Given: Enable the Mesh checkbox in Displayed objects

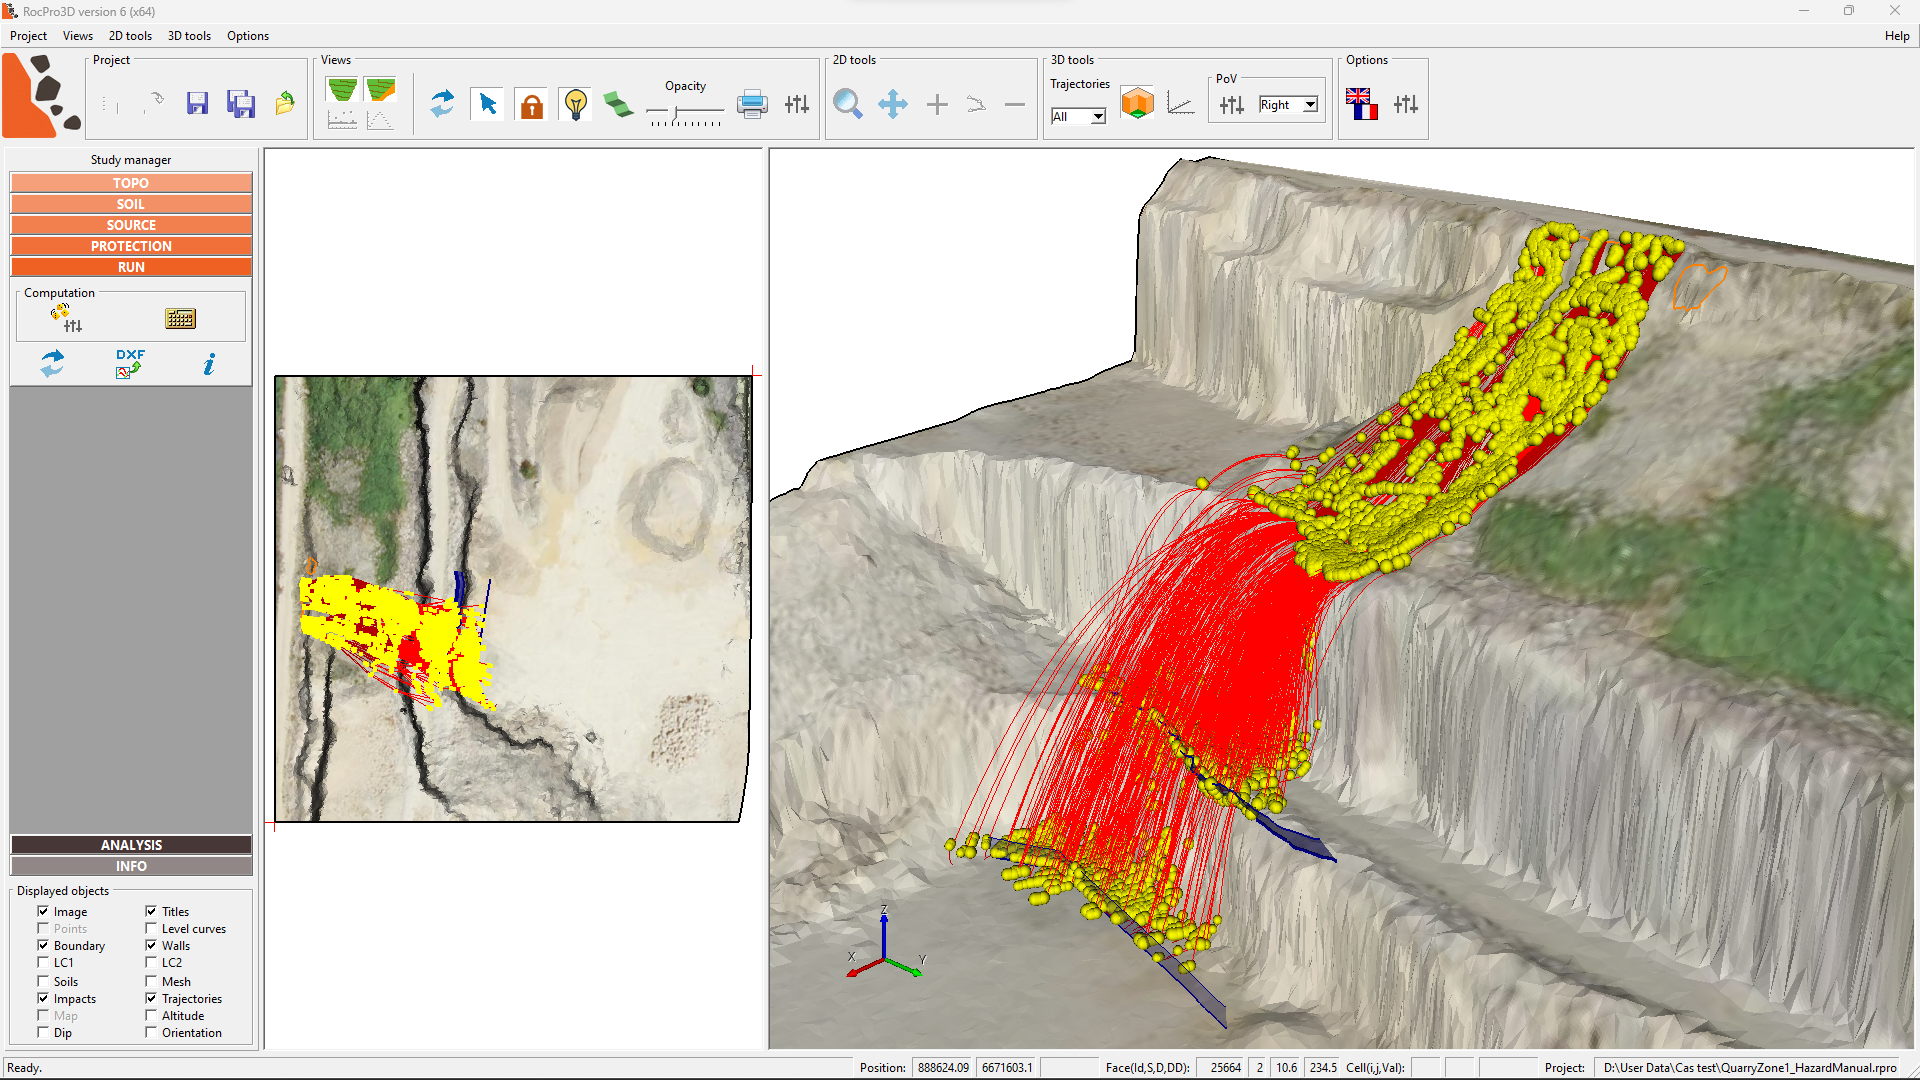Looking at the screenshot, I should coord(151,981).
